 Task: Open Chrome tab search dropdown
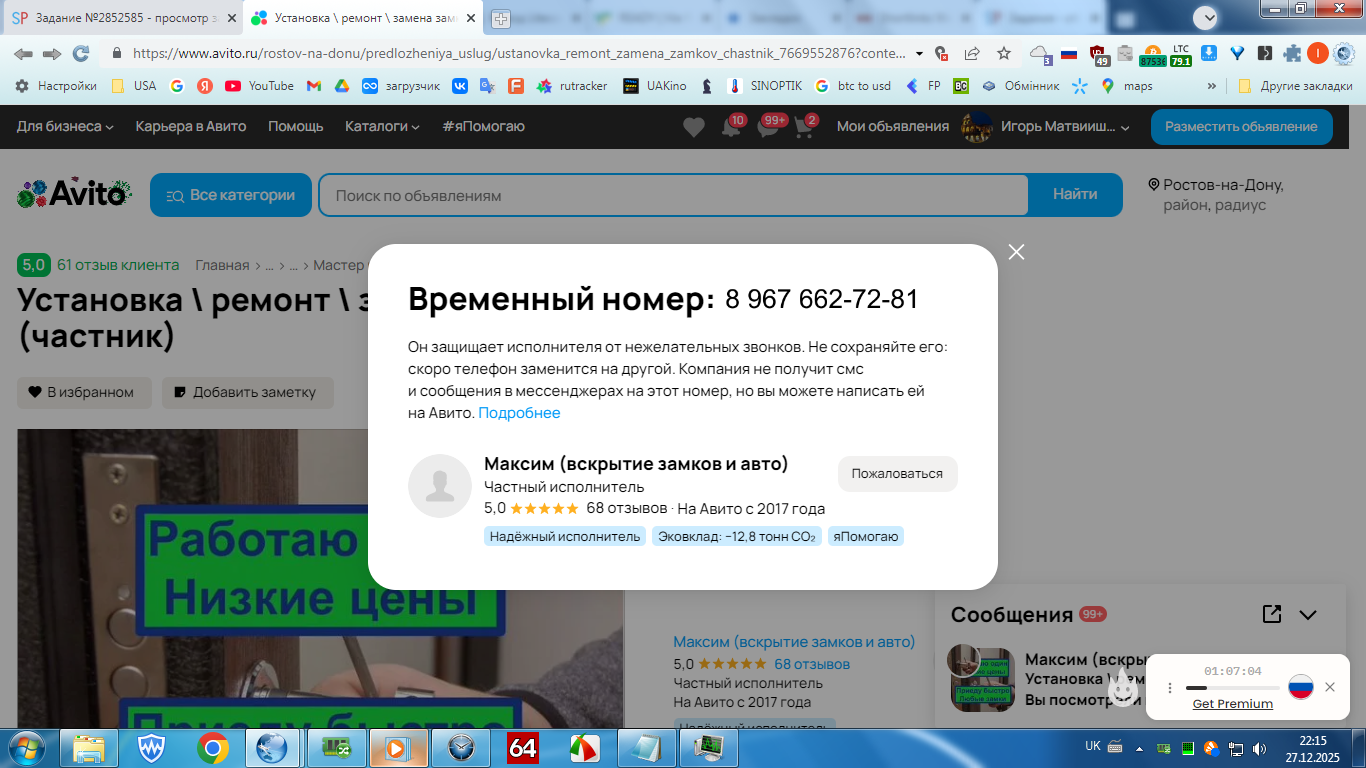(1208, 17)
